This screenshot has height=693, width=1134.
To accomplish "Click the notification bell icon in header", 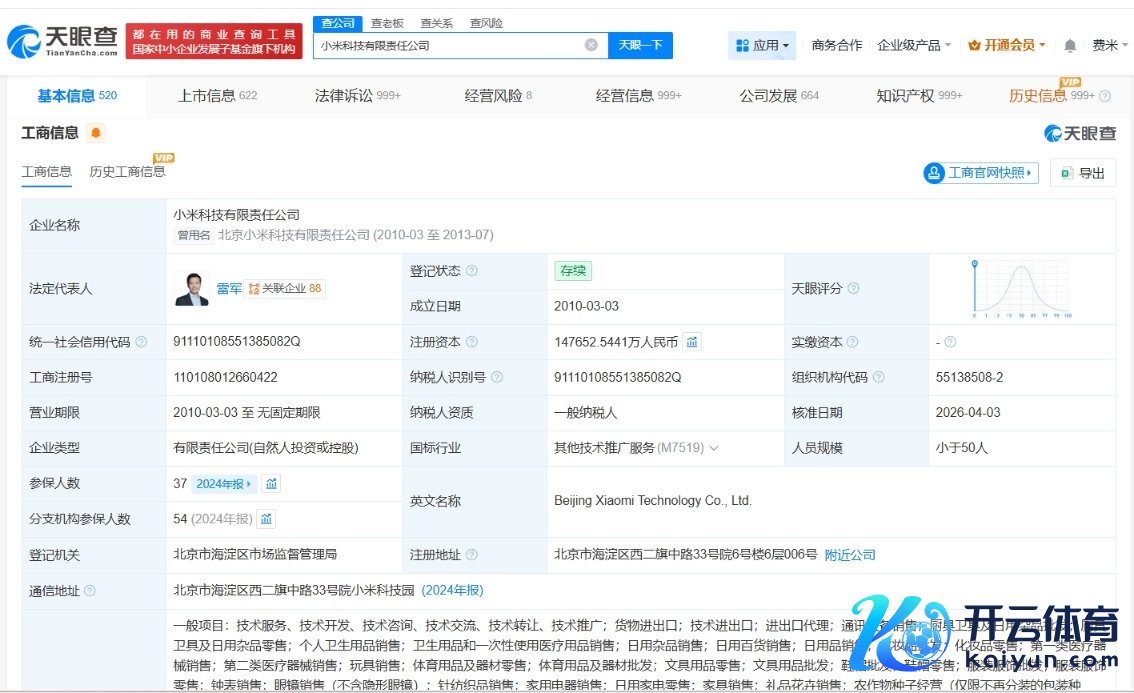I will pyautogui.click(x=1070, y=46).
